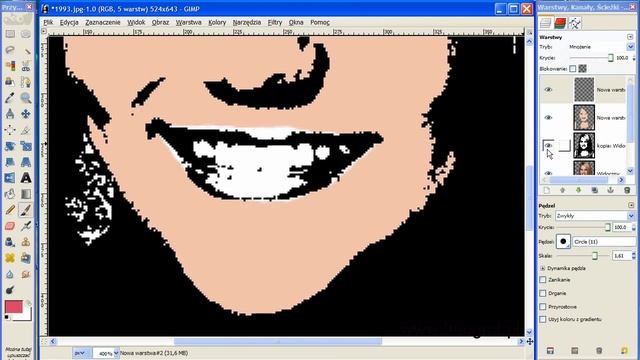640x360 pixels.
Task: Duplicate the selected layer
Action: (595, 190)
